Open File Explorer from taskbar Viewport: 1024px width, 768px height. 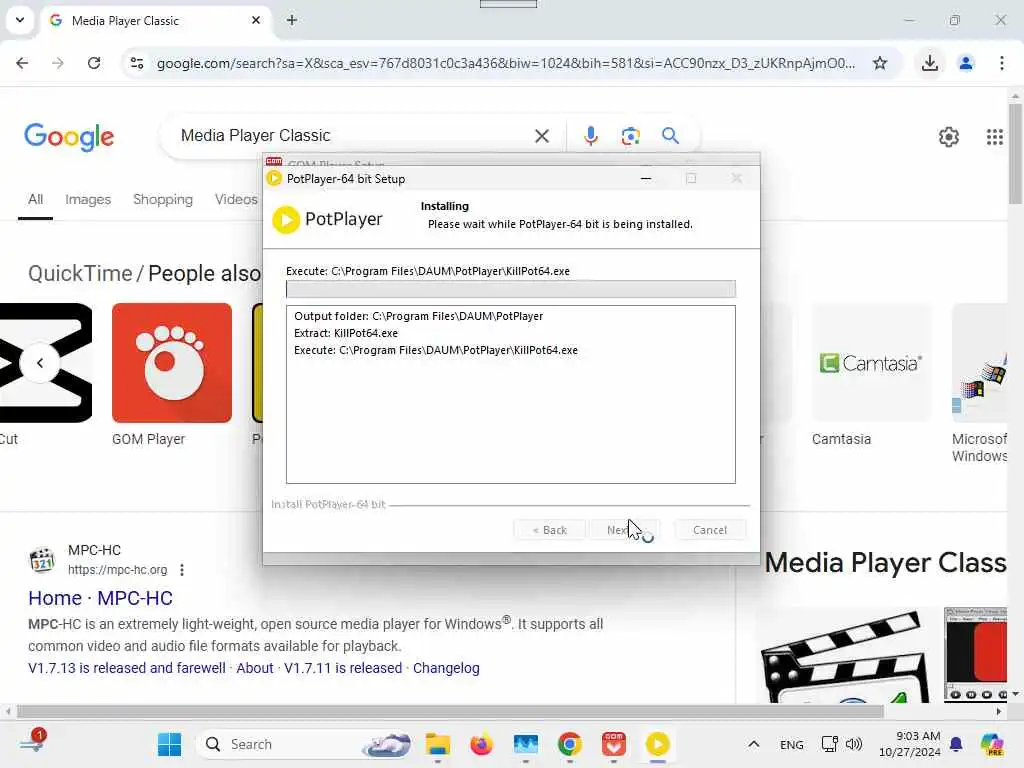(x=438, y=744)
